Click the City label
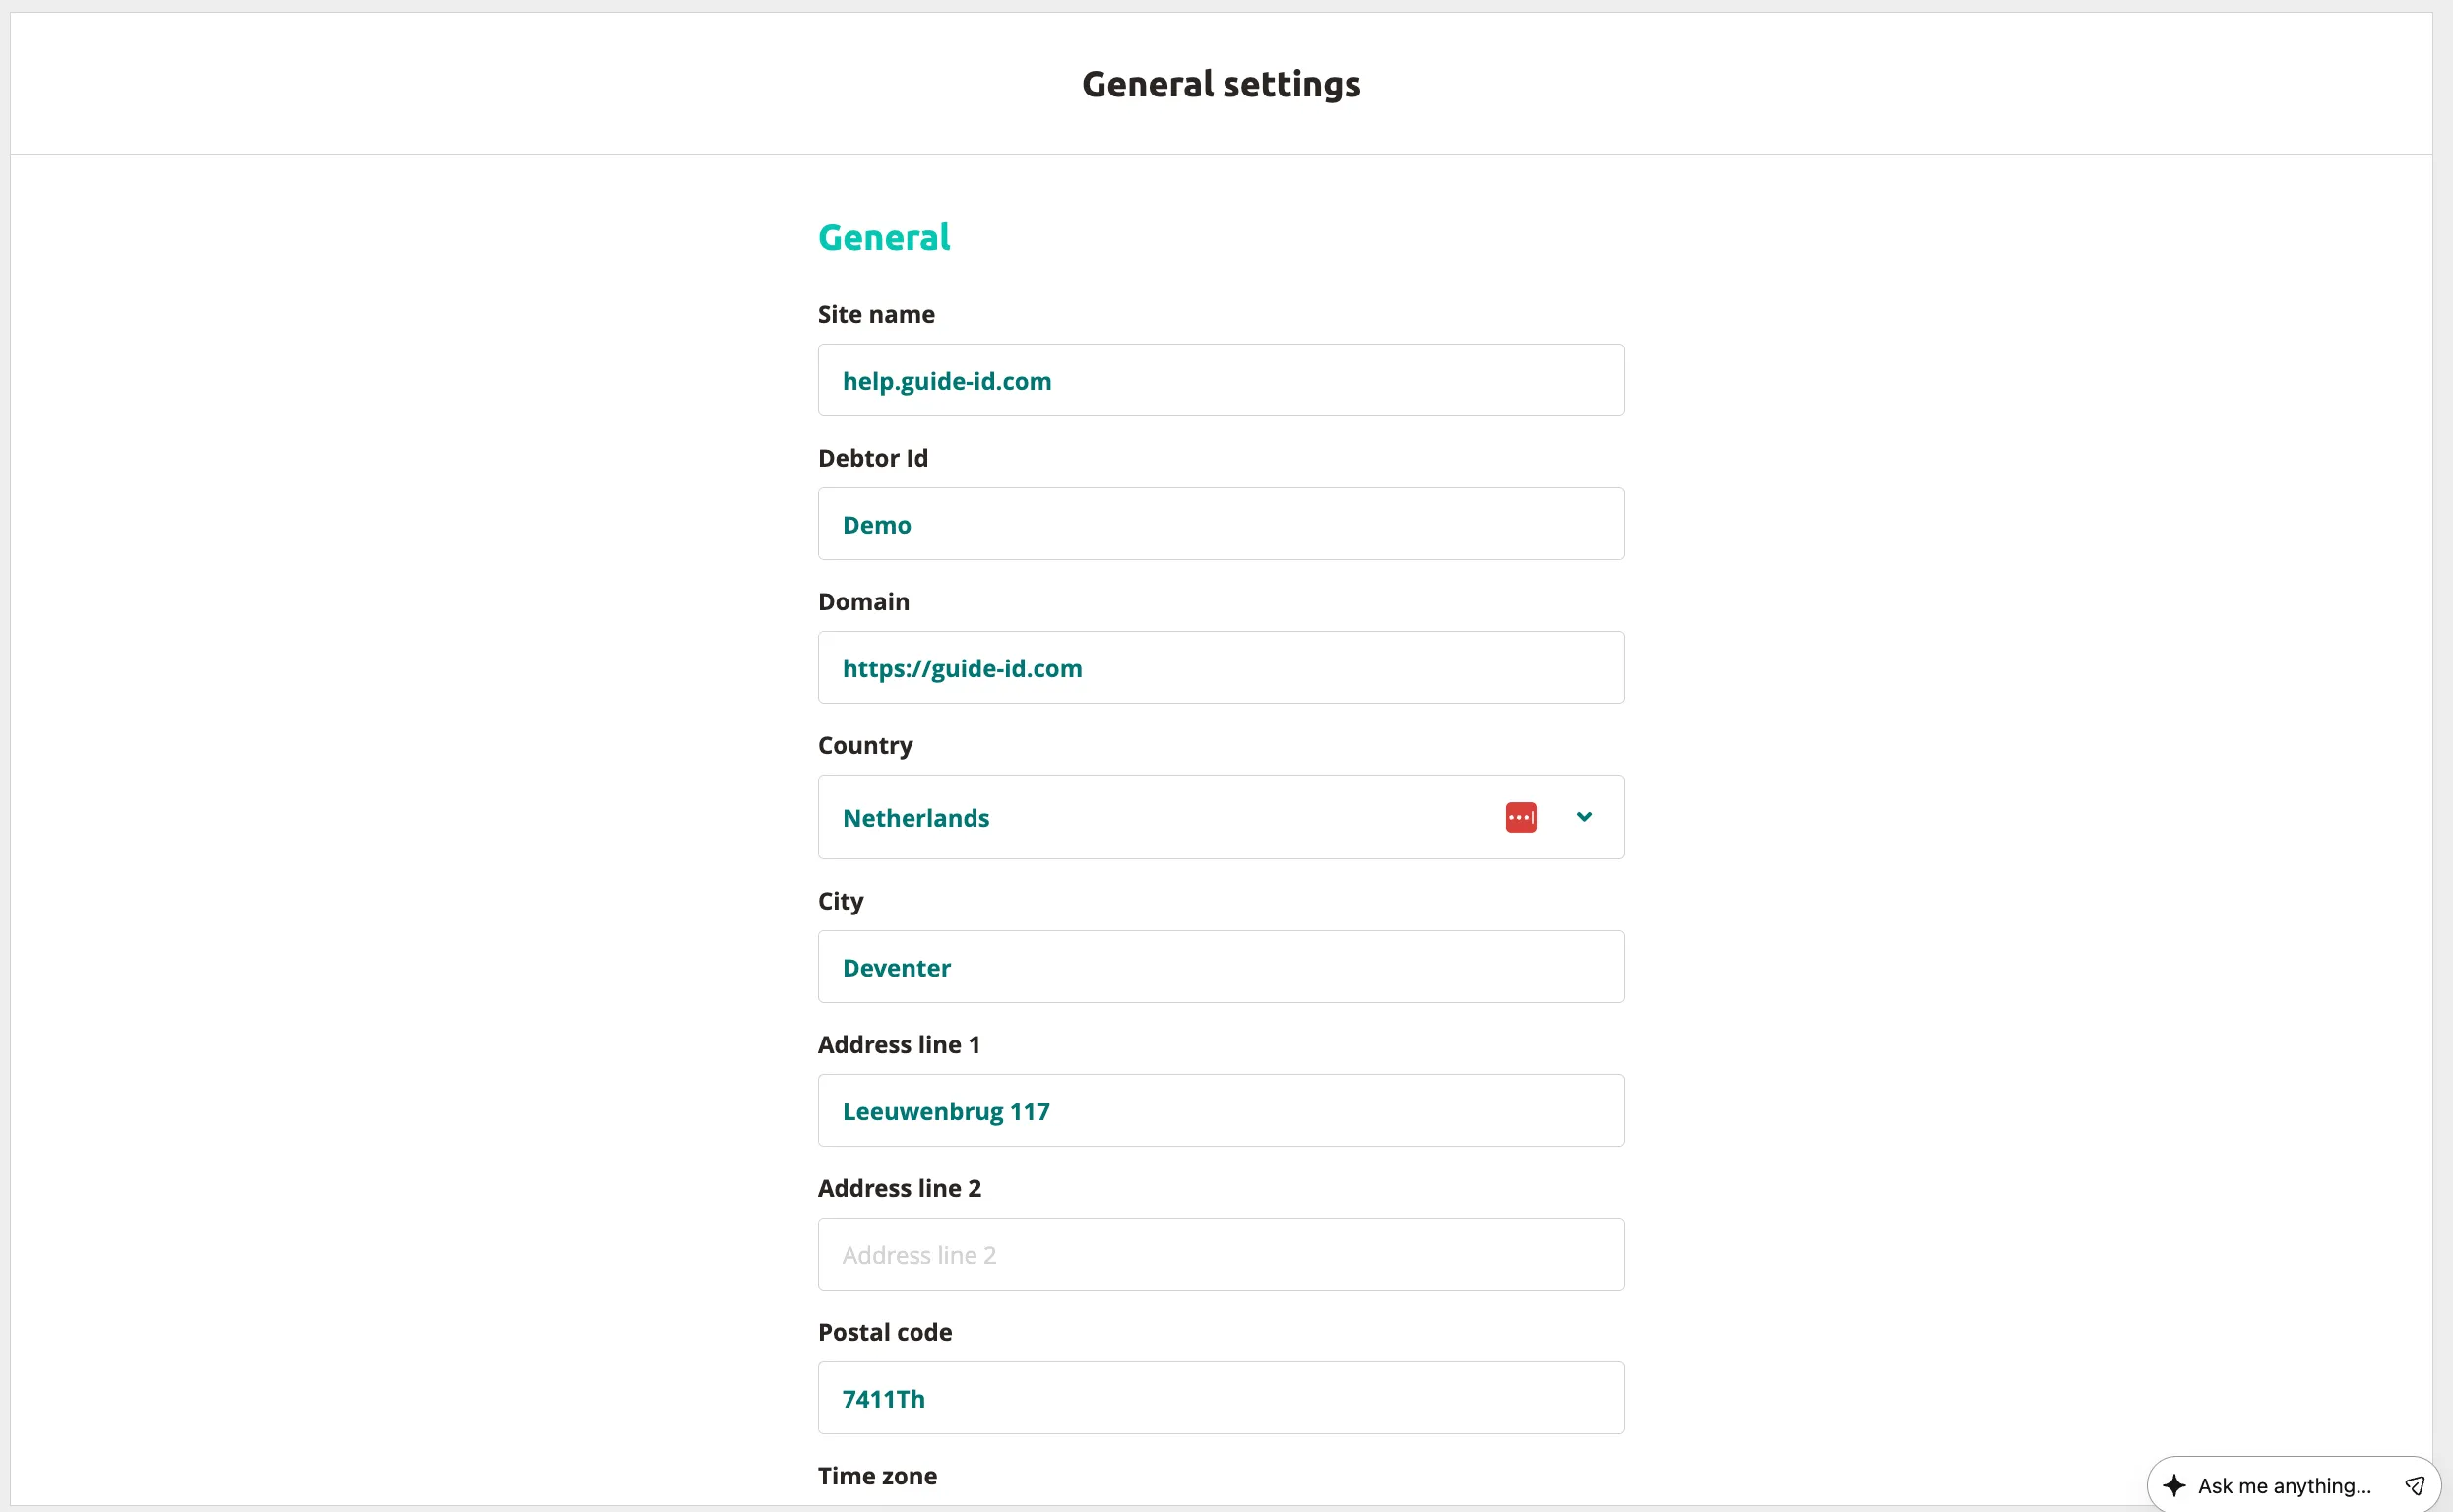Viewport: 2453px width, 1512px height. click(840, 901)
